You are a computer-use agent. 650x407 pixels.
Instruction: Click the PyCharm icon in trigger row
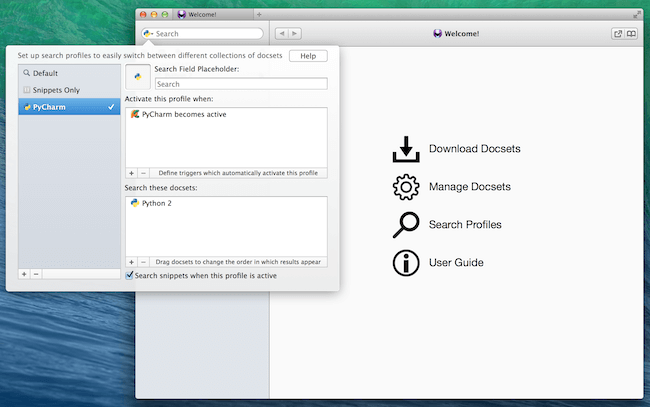pos(135,114)
